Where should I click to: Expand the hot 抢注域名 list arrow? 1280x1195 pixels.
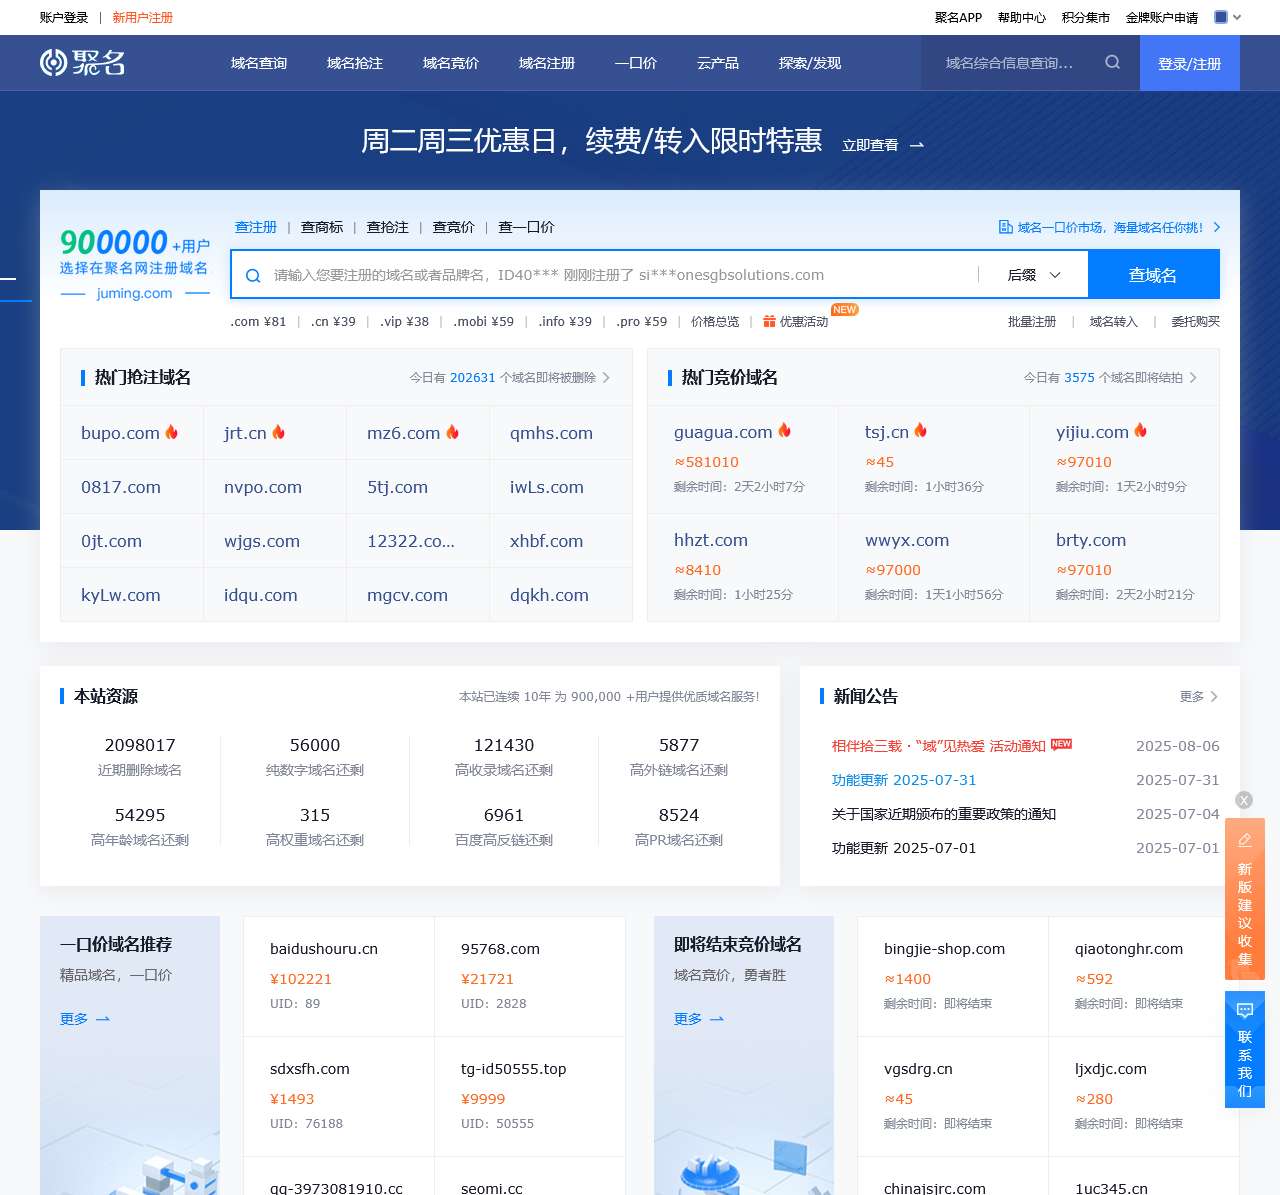606,378
